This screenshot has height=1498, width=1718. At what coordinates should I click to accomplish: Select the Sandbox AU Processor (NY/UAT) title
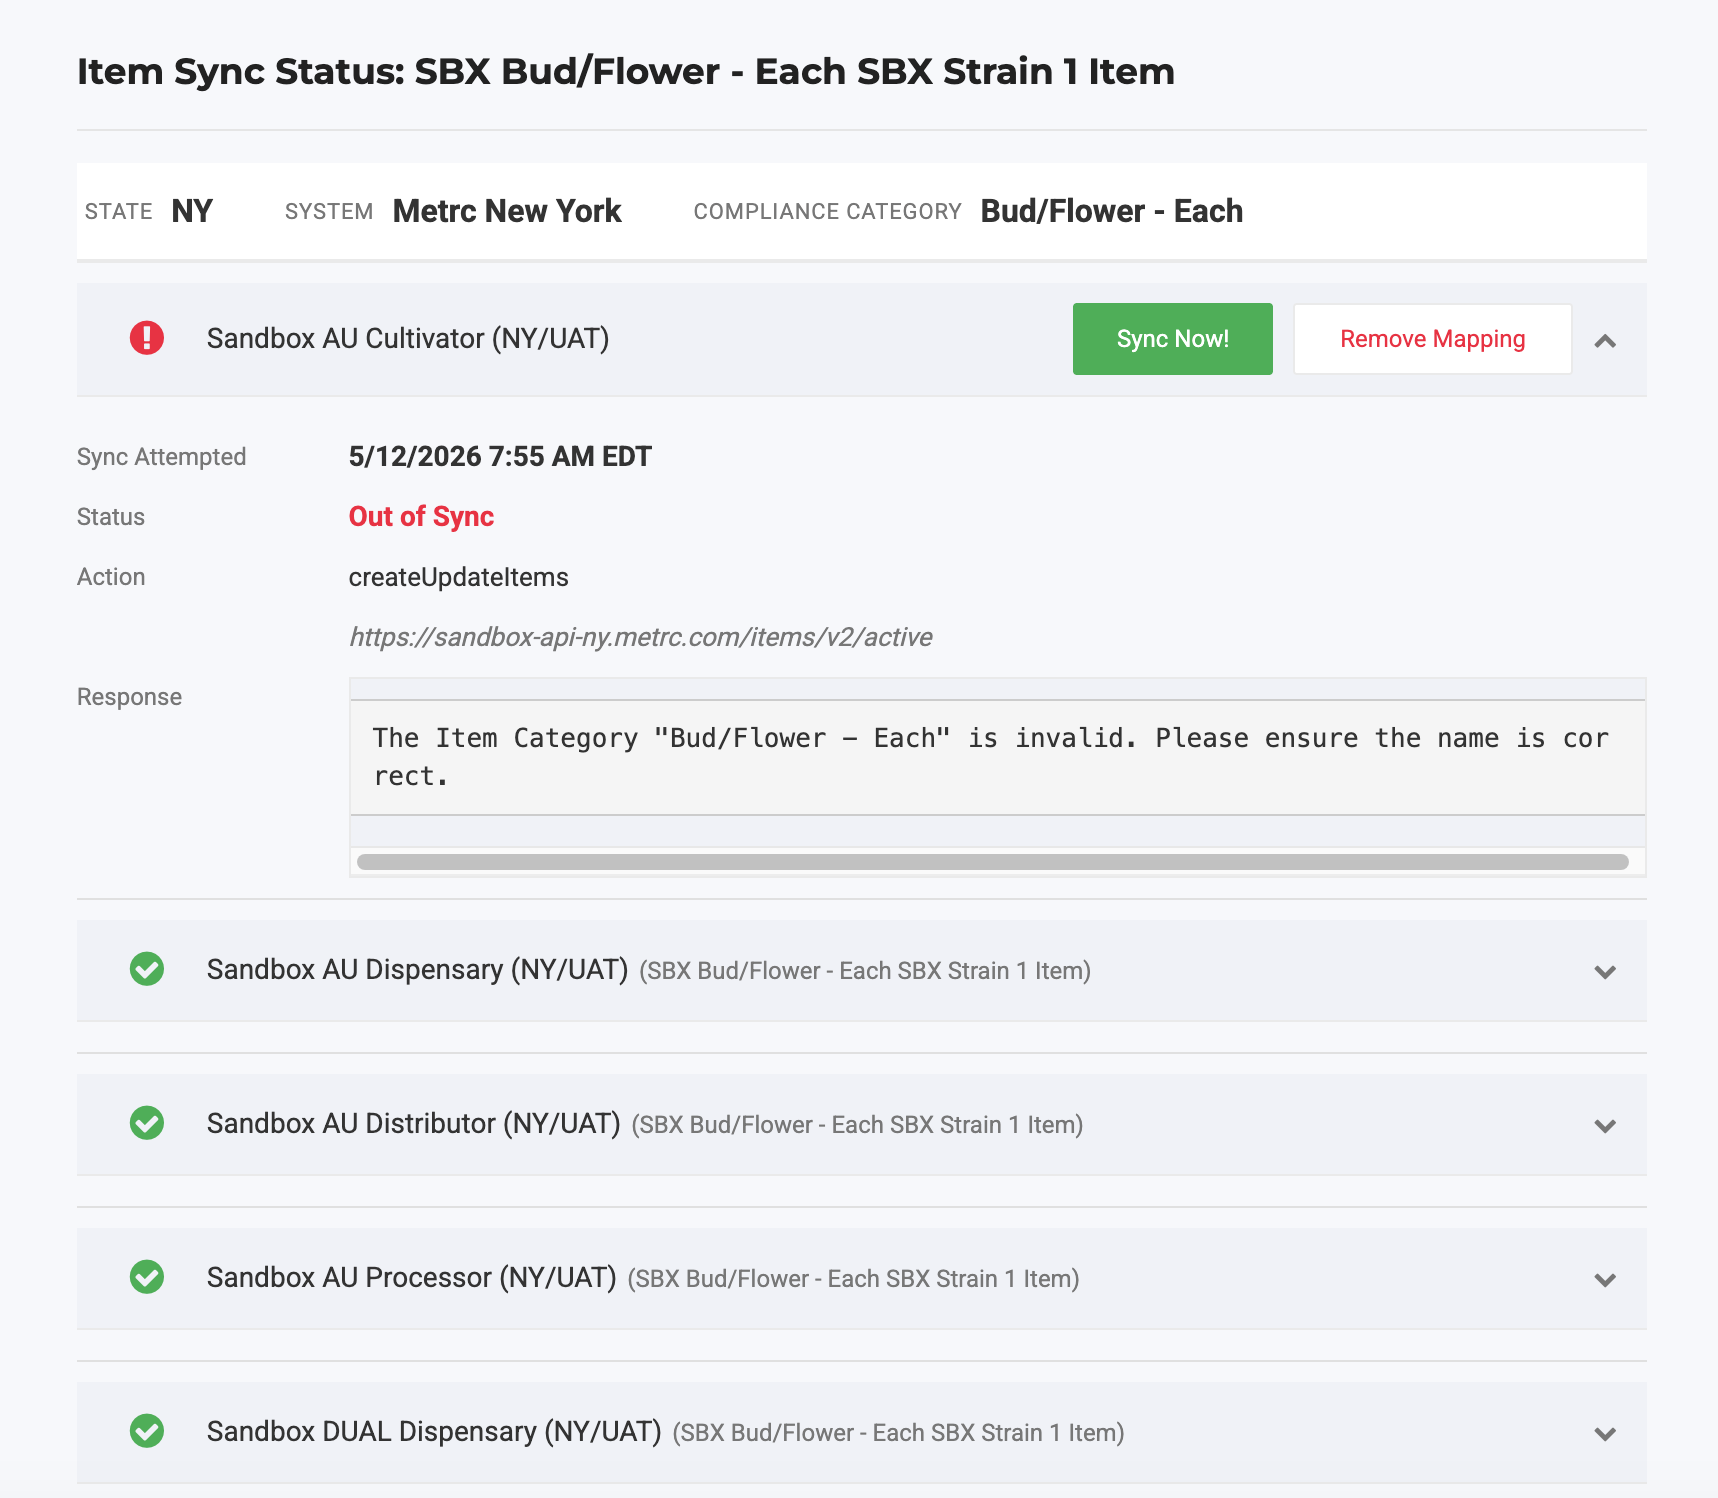(411, 1277)
